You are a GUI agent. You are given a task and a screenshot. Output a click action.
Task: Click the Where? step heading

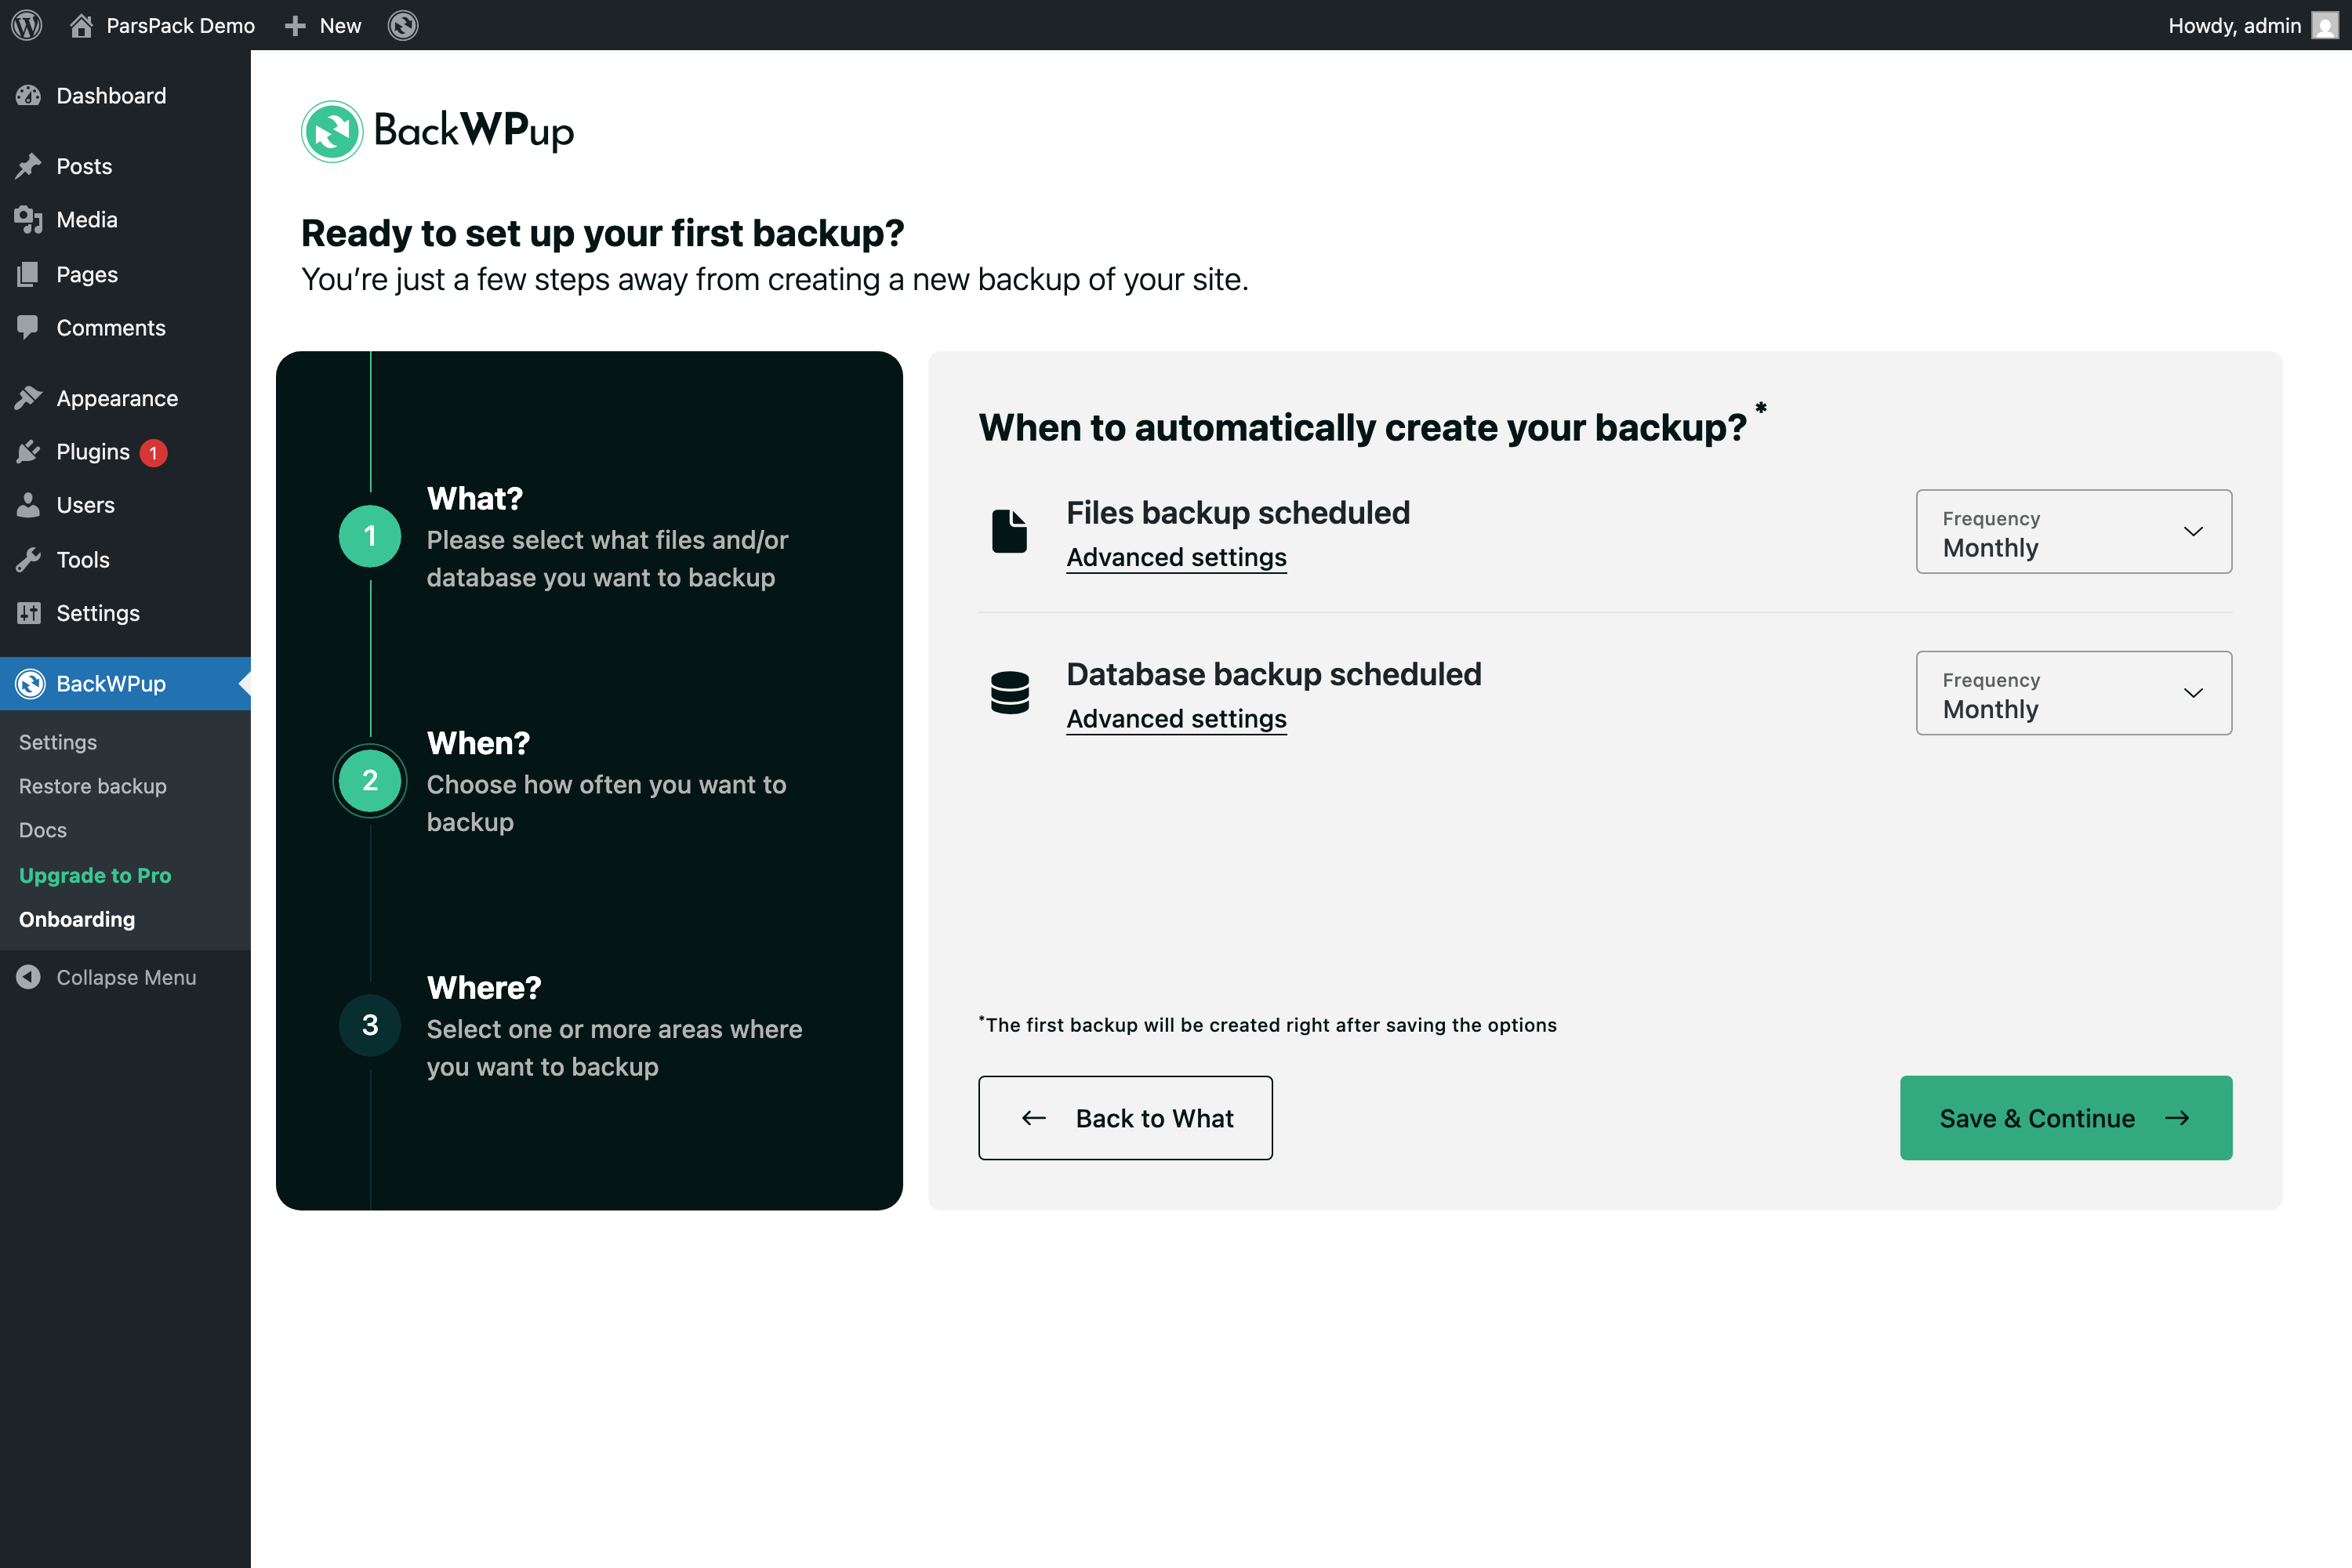tap(484, 987)
